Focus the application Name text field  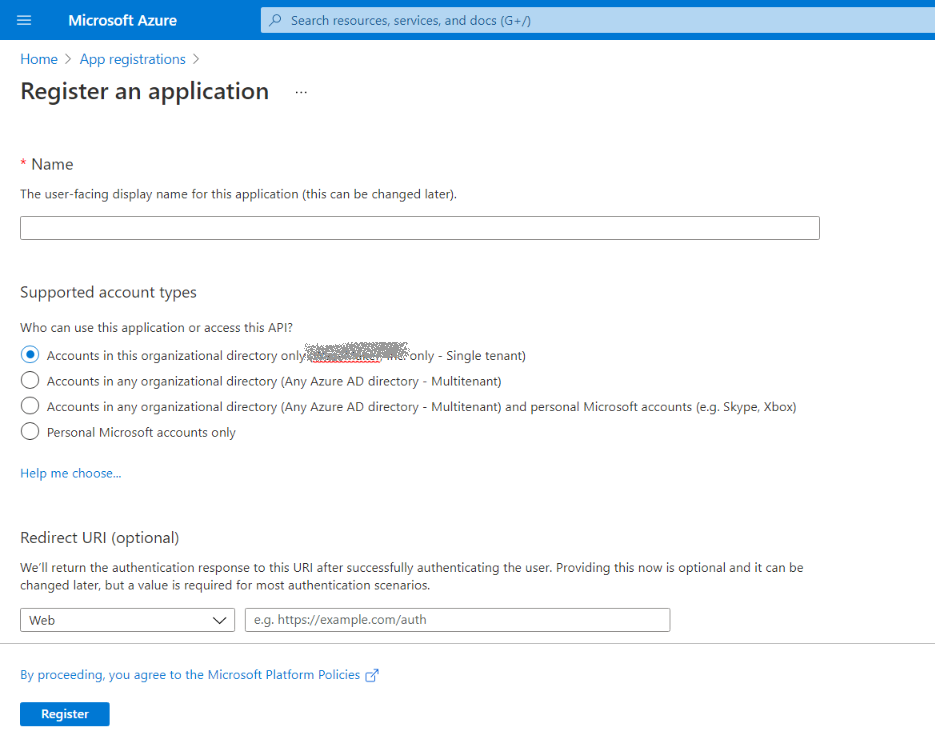tap(419, 228)
